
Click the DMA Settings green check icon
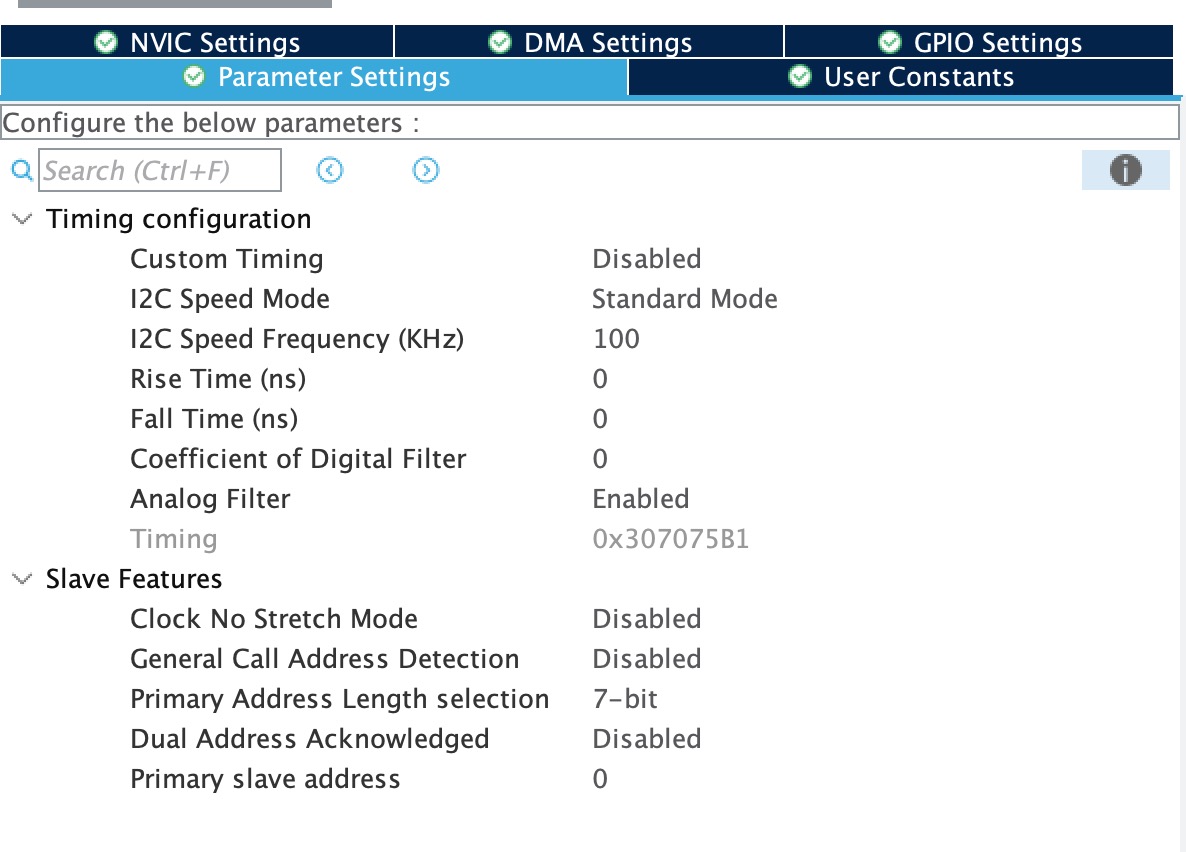click(x=500, y=42)
